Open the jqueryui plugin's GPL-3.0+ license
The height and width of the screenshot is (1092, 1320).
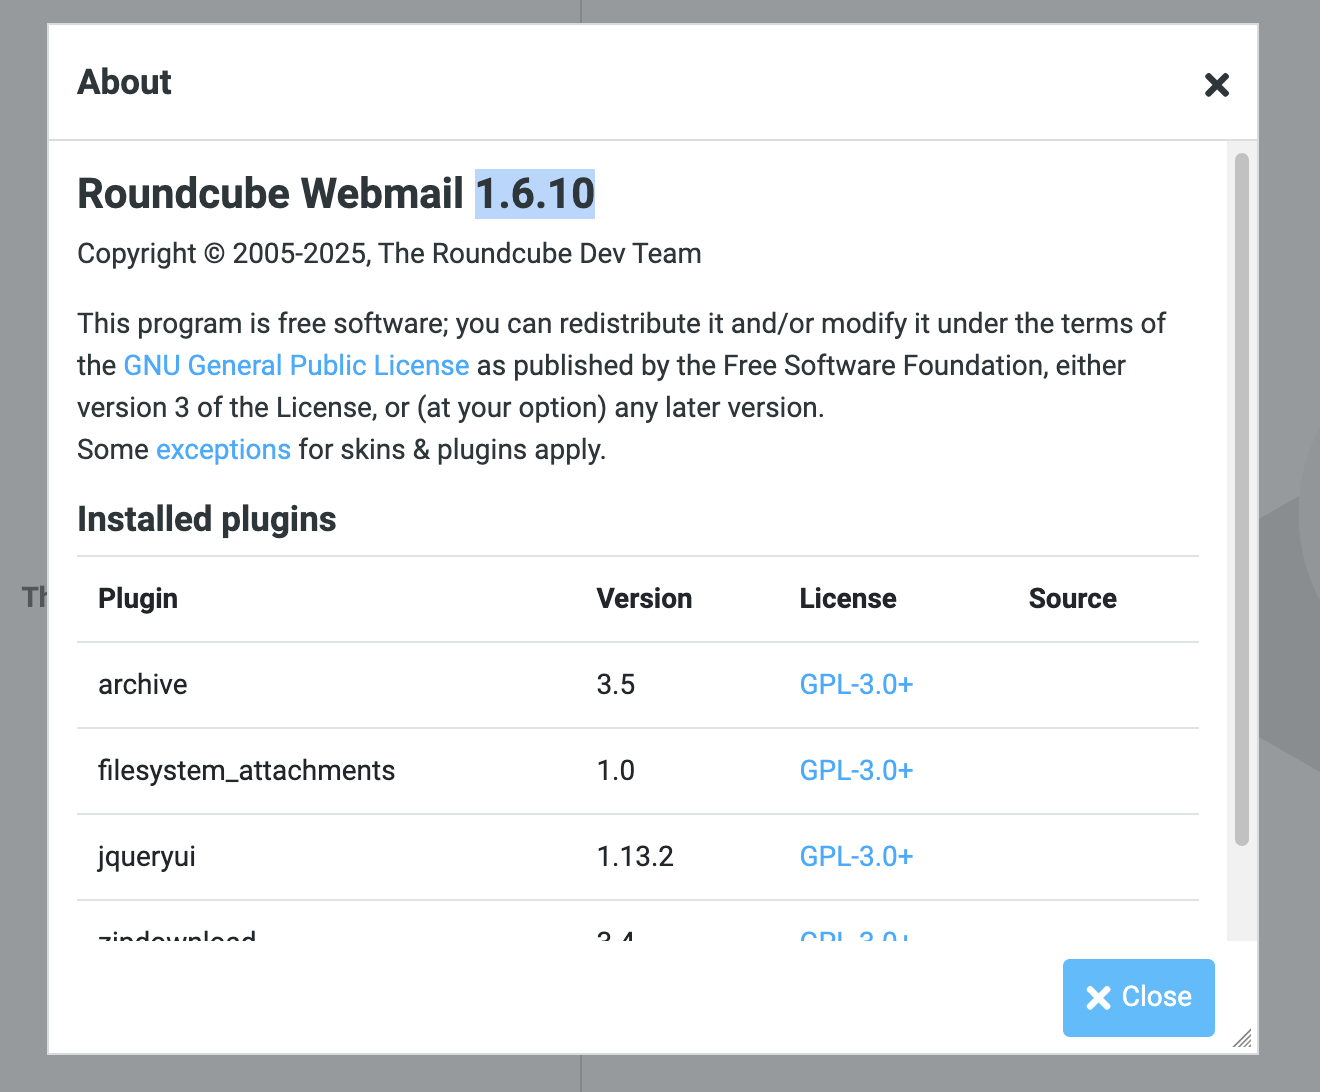click(x=856, y=857)
